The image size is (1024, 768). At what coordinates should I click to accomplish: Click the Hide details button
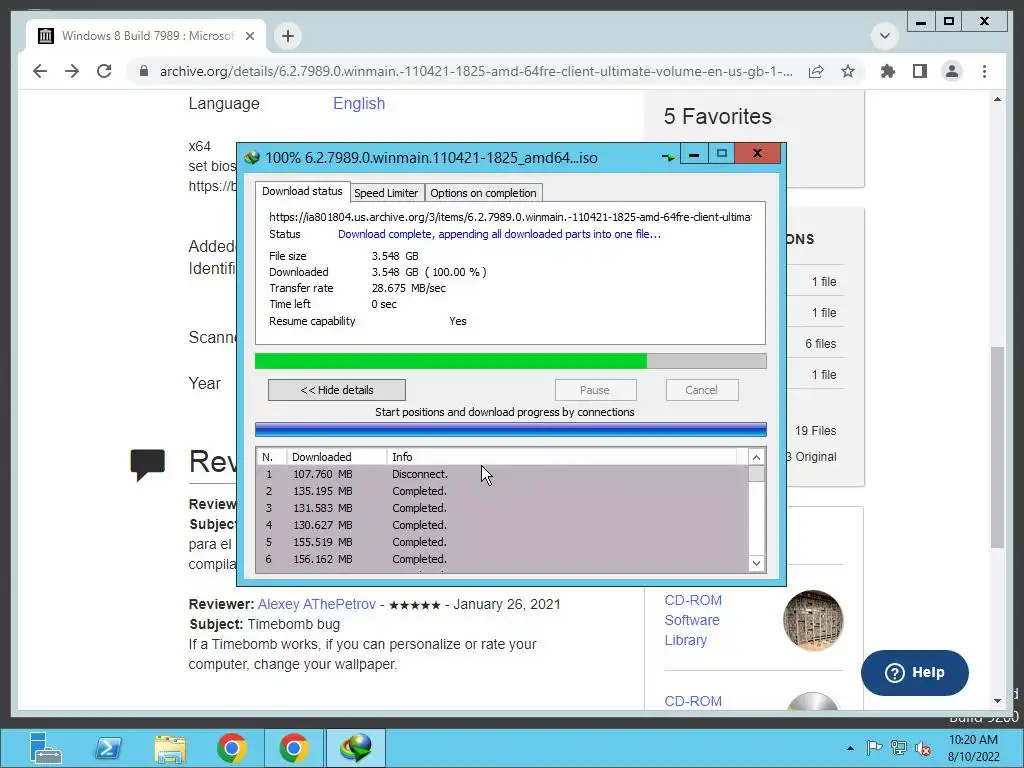coord(337,390)
